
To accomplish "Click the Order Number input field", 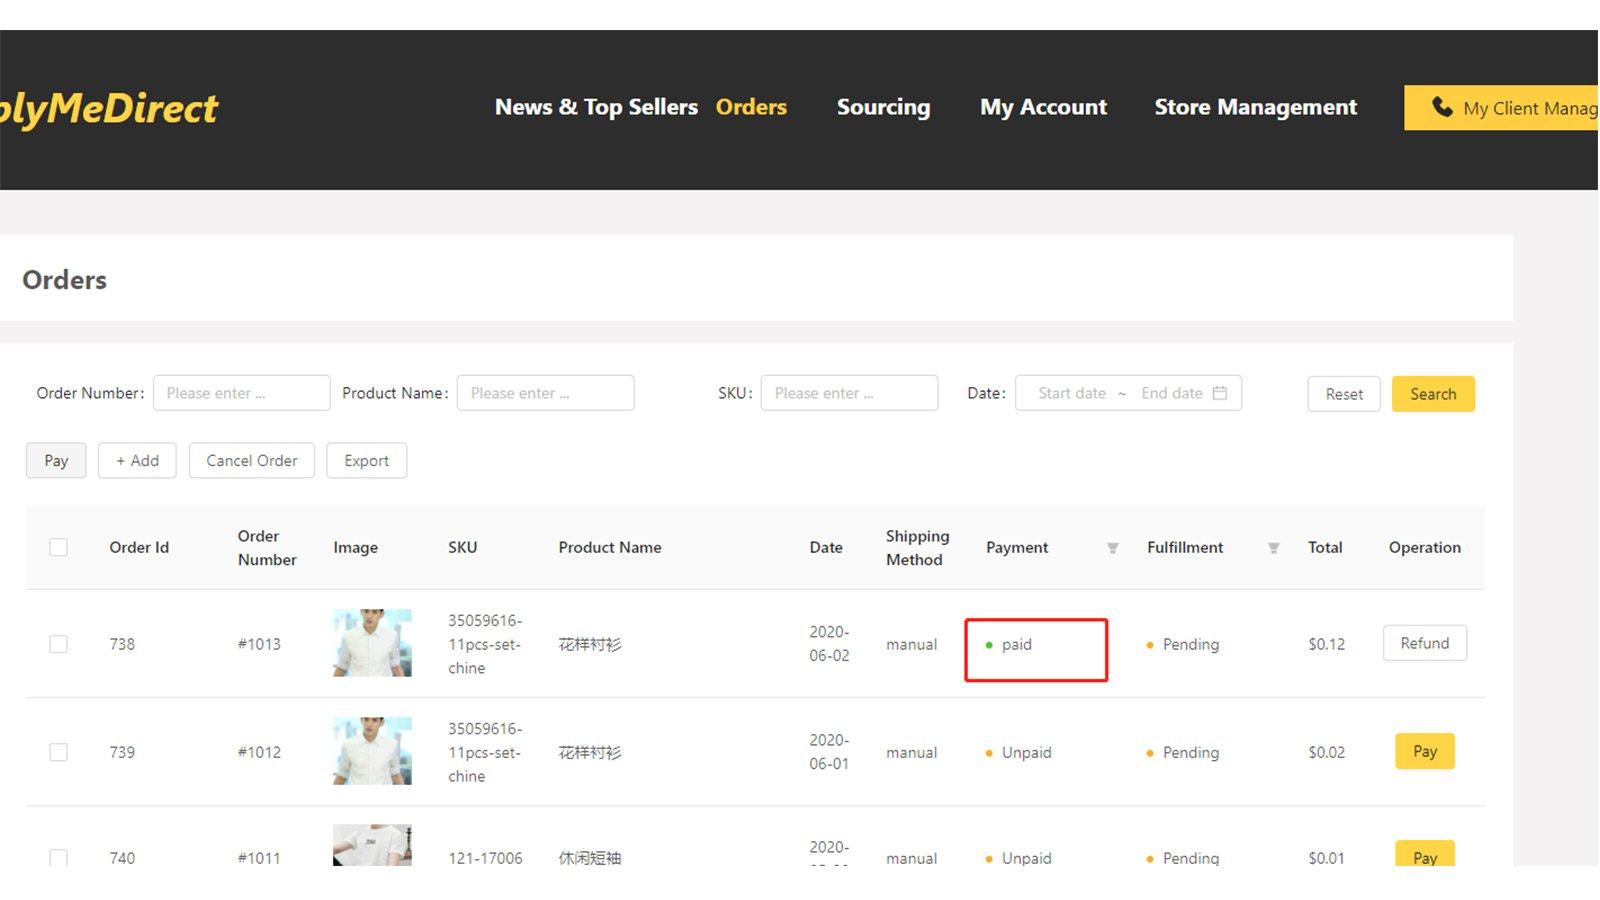I will pyautogui.click(x=241, y=393).
